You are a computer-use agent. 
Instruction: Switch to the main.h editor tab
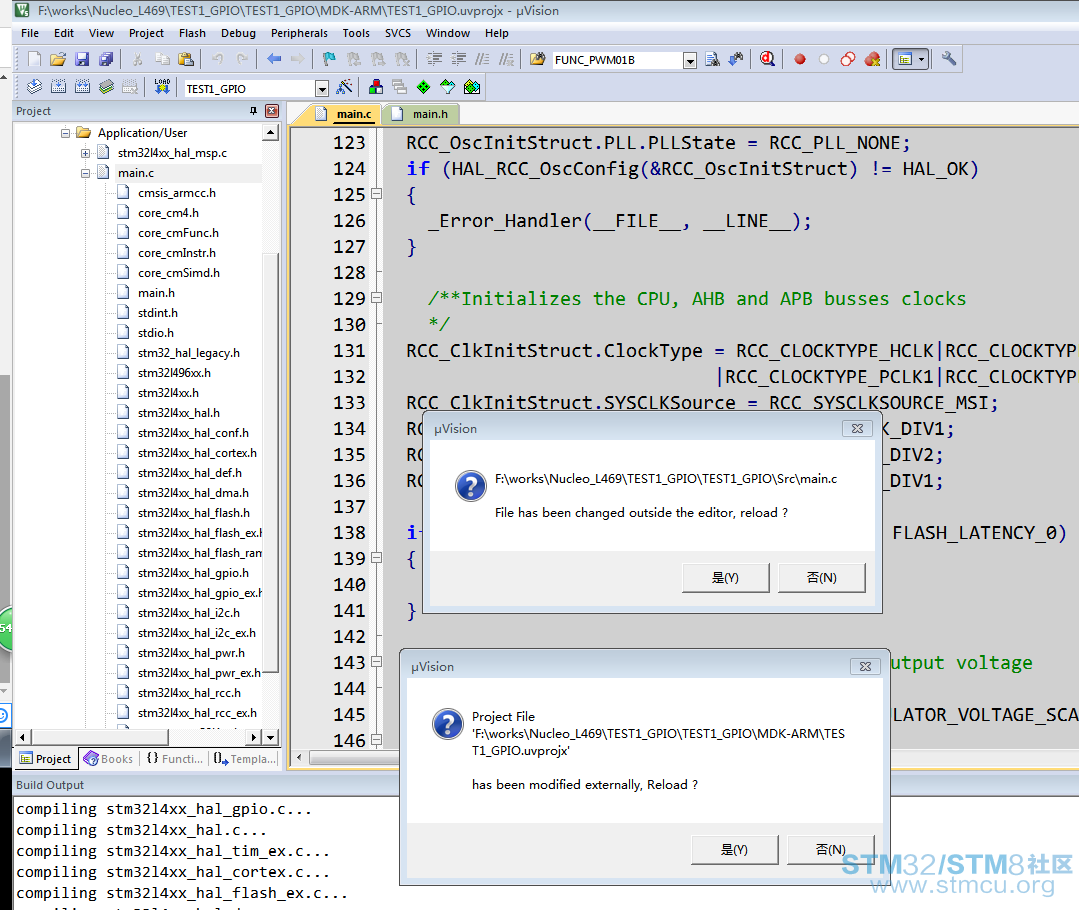(x=420, y=114)
